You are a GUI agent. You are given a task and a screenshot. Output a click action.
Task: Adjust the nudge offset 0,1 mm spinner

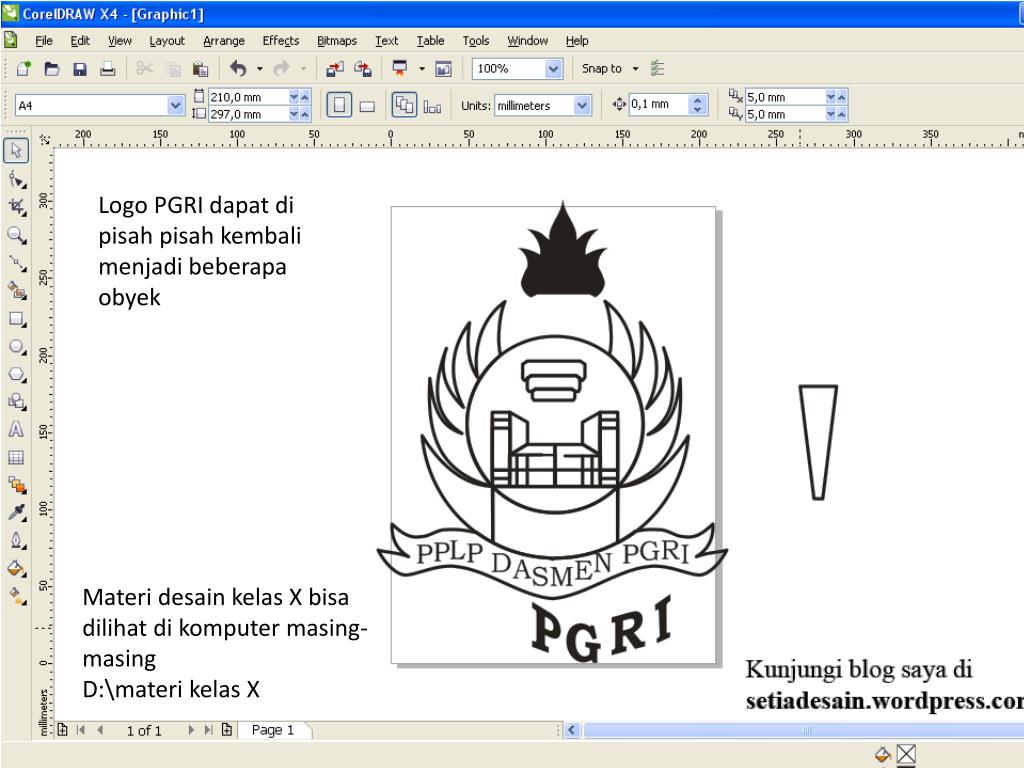tap(697, 104)
